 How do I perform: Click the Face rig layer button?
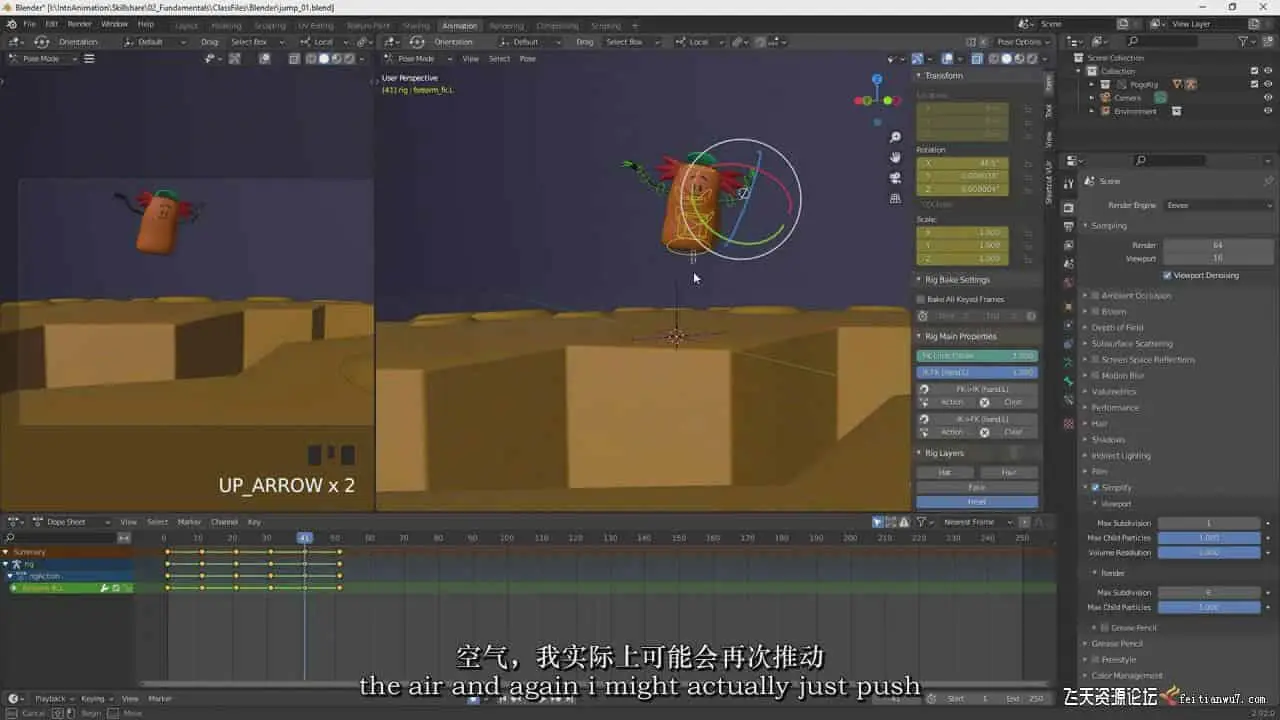coord(977,487)
